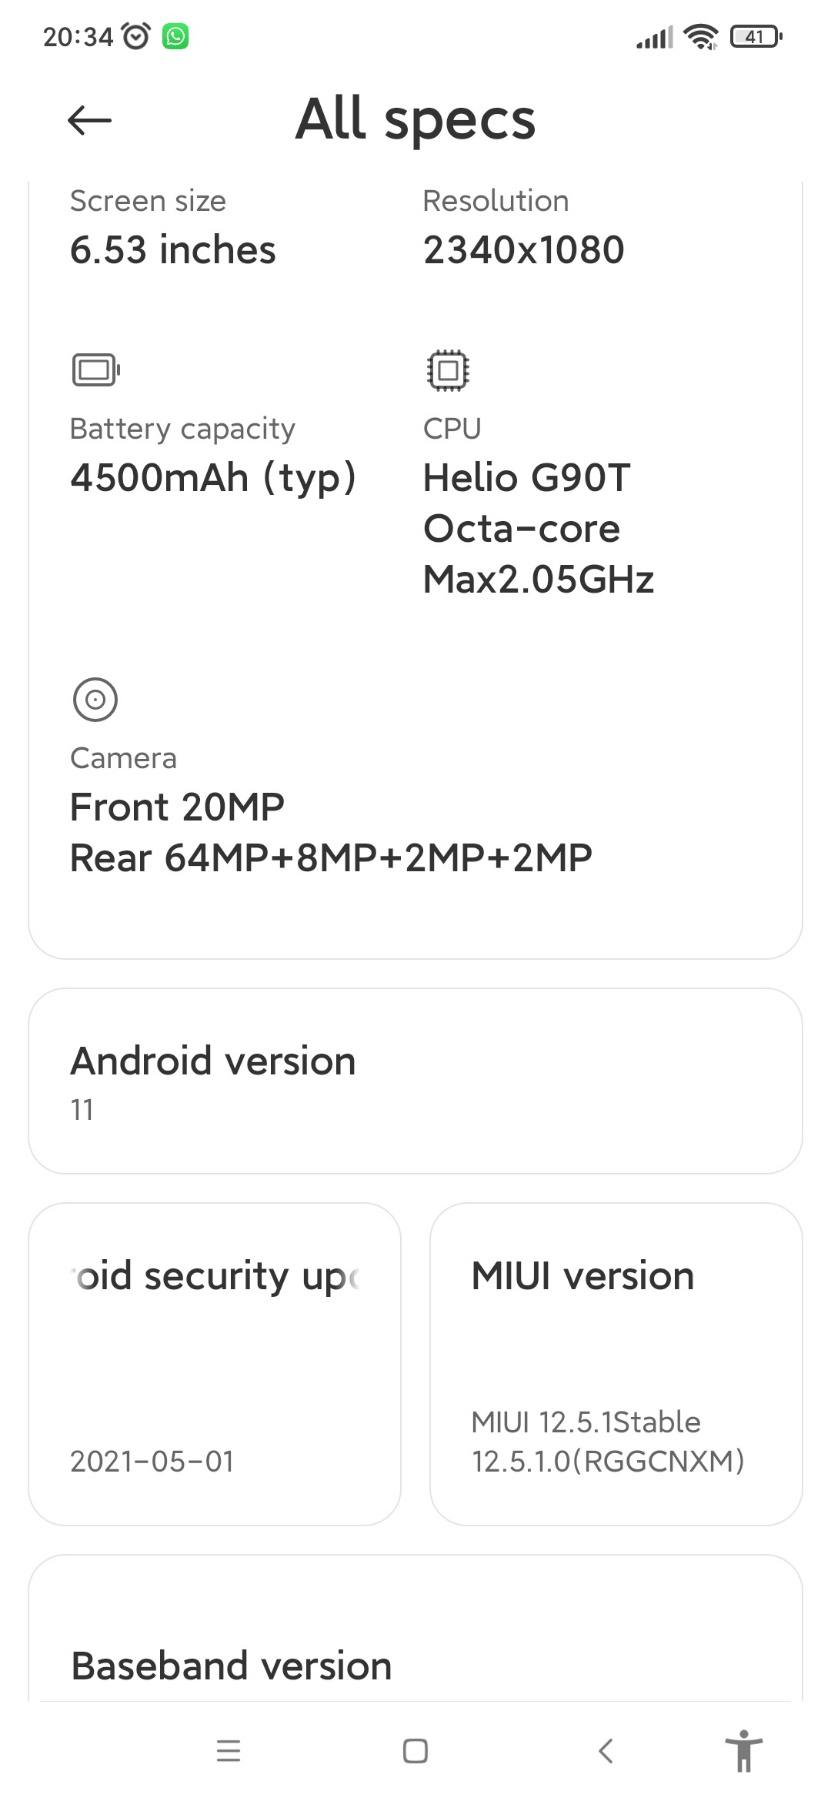
Task: Tap the Wi-Fi status icon
Action: 700,37
